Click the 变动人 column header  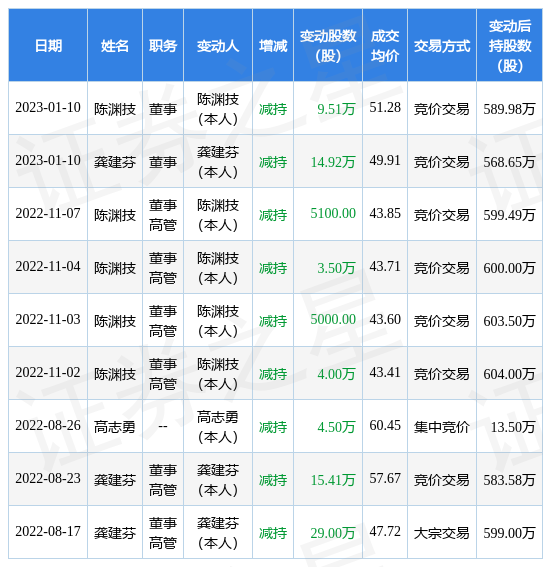[218, 46]
